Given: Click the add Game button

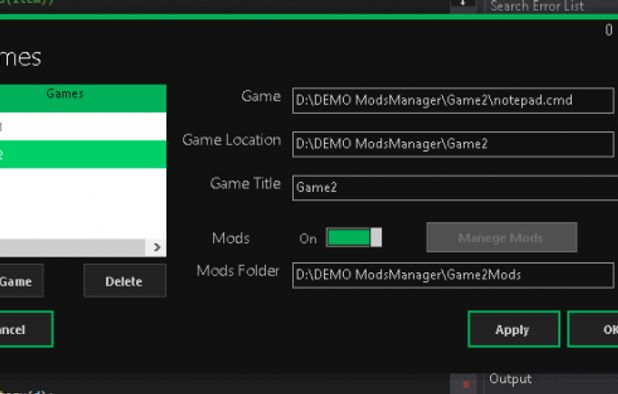Looking at the screenshot, I should point(21,281).
